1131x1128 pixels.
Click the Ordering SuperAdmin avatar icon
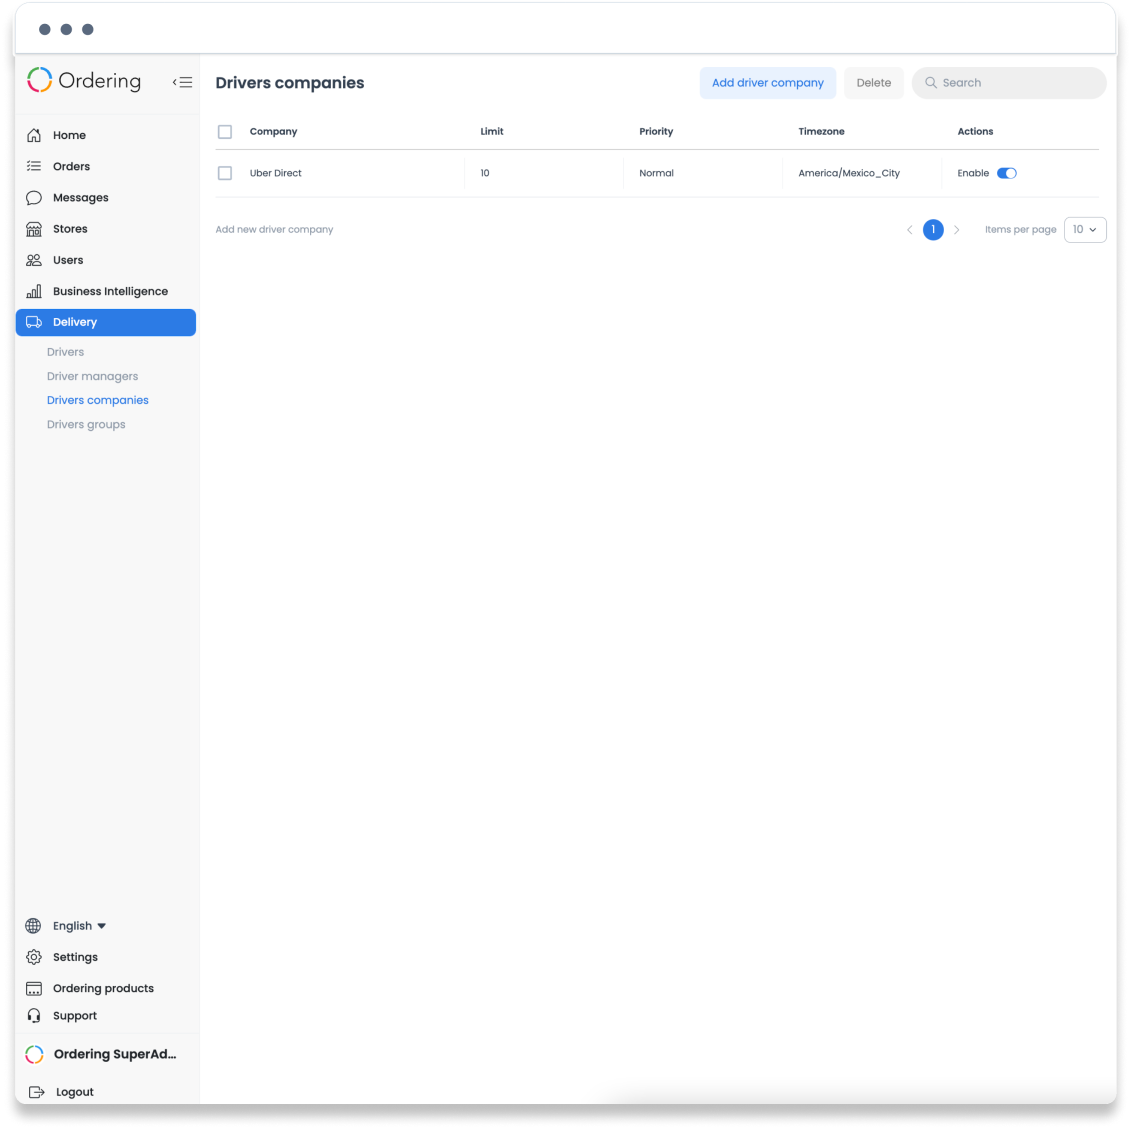35,1054
